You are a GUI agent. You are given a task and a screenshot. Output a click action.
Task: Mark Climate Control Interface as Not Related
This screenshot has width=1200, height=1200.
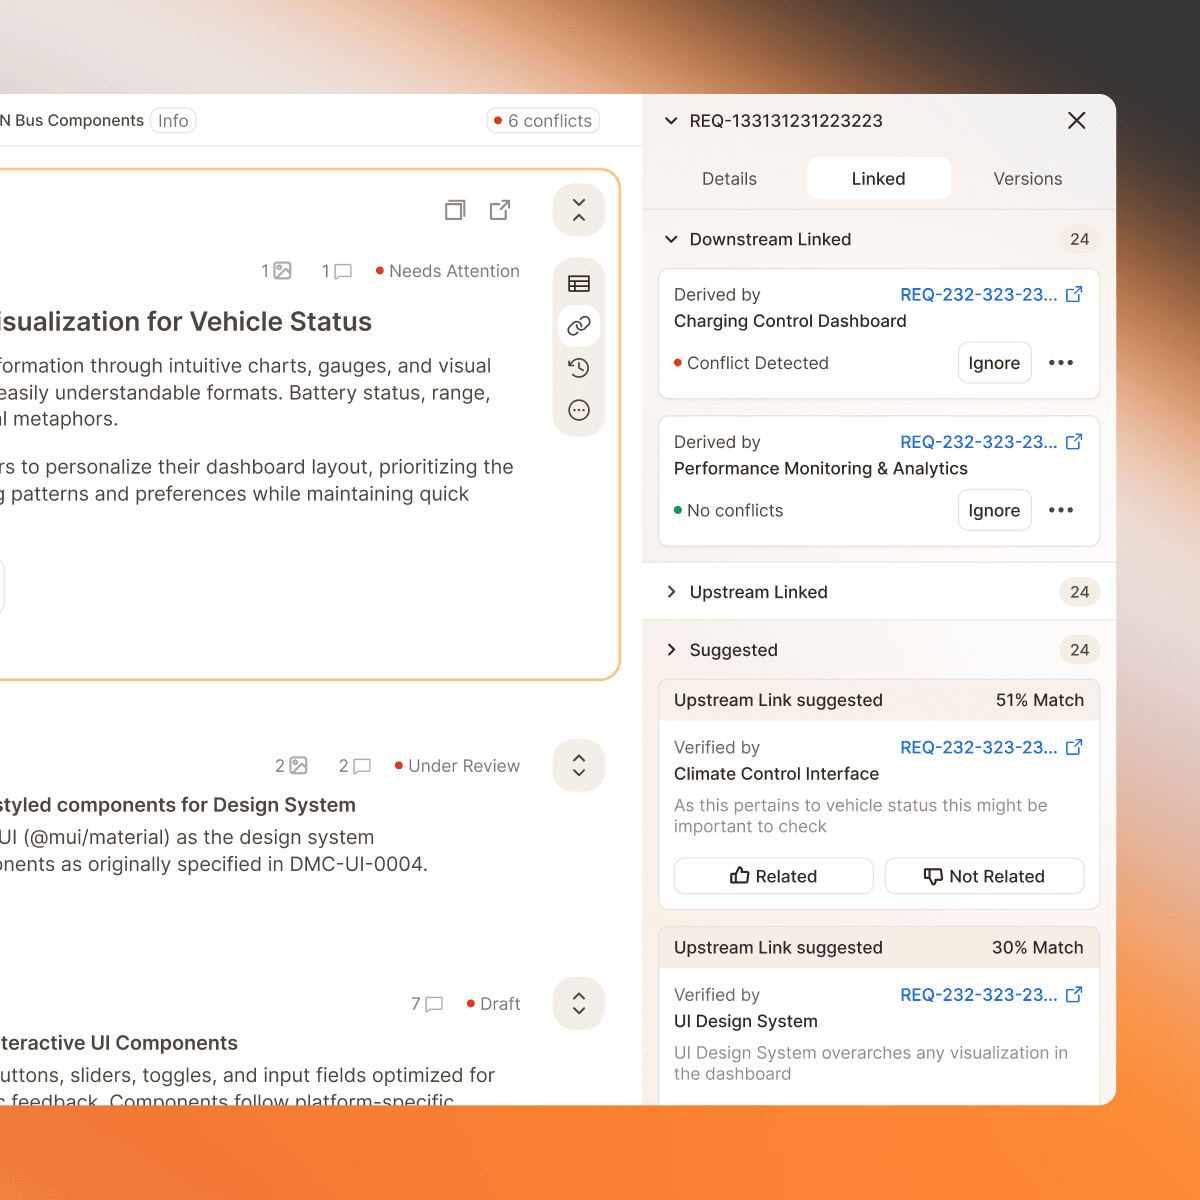click(985, 876)
